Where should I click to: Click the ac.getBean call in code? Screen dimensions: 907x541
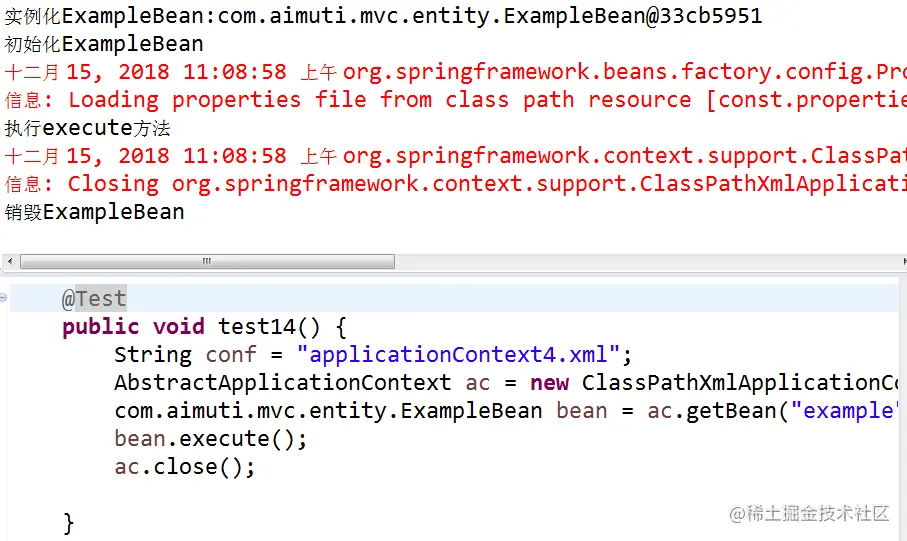(772, 411)
